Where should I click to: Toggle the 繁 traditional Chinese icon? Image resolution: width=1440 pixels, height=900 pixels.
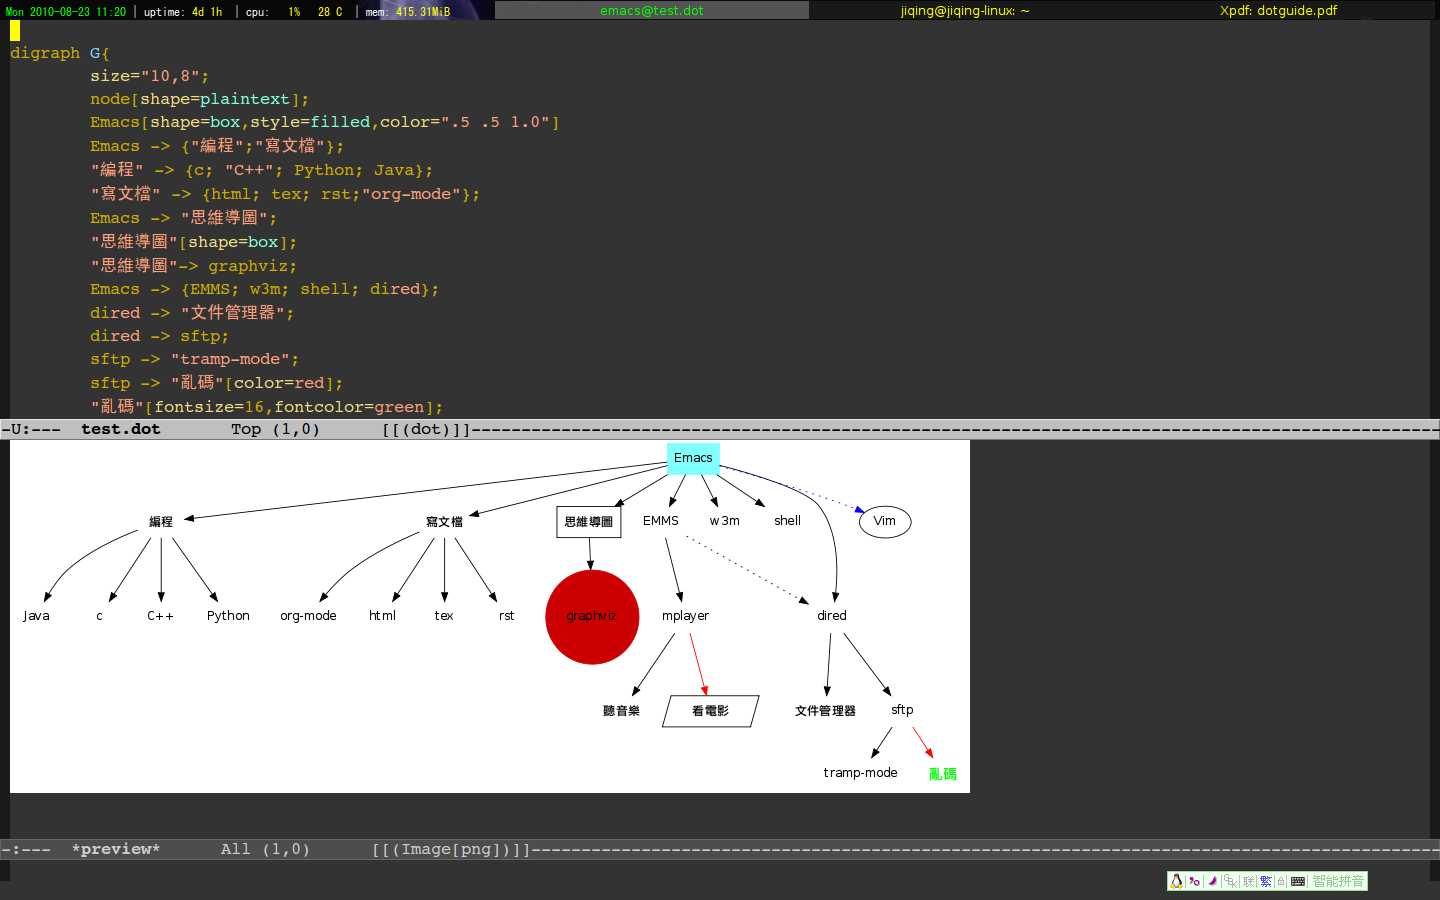click(x=1266, y=881)
